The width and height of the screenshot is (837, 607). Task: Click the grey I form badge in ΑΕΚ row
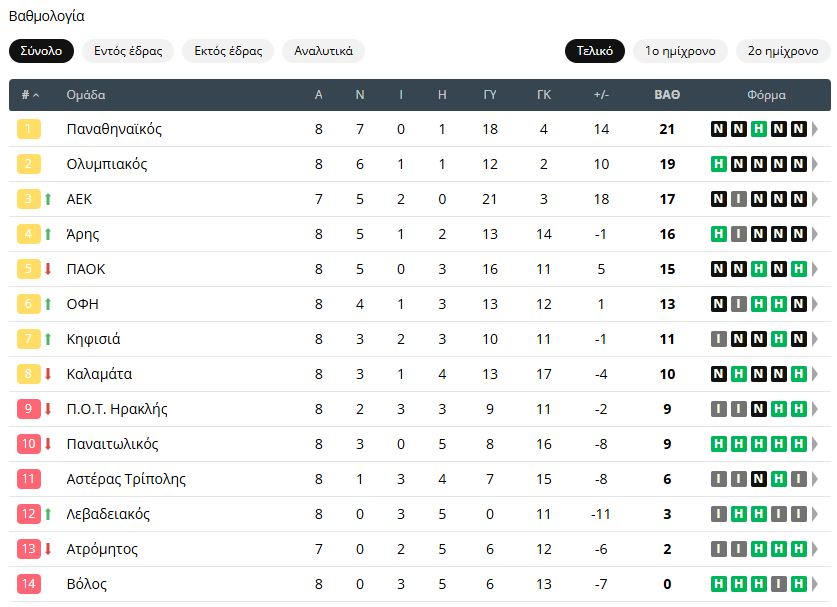click(739, 199)
